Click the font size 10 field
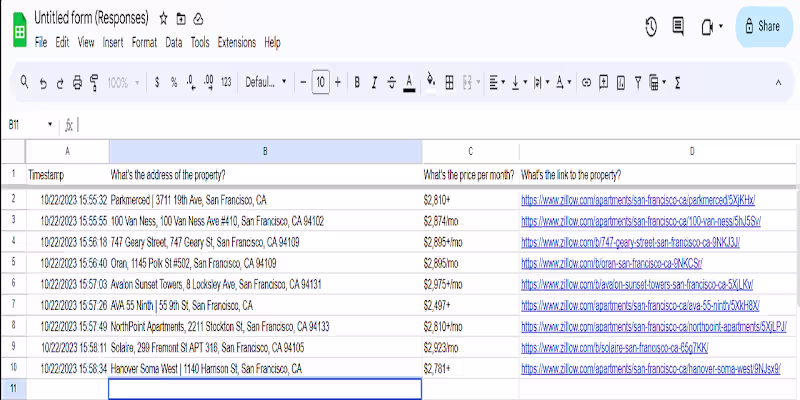Viewport: 800px width, 400px height. point(320,83)
